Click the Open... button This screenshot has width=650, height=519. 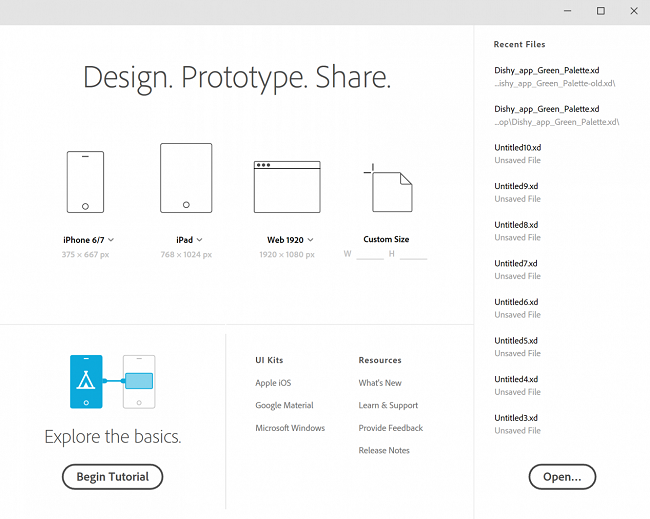pyautogui.click(x=562, y=477)
